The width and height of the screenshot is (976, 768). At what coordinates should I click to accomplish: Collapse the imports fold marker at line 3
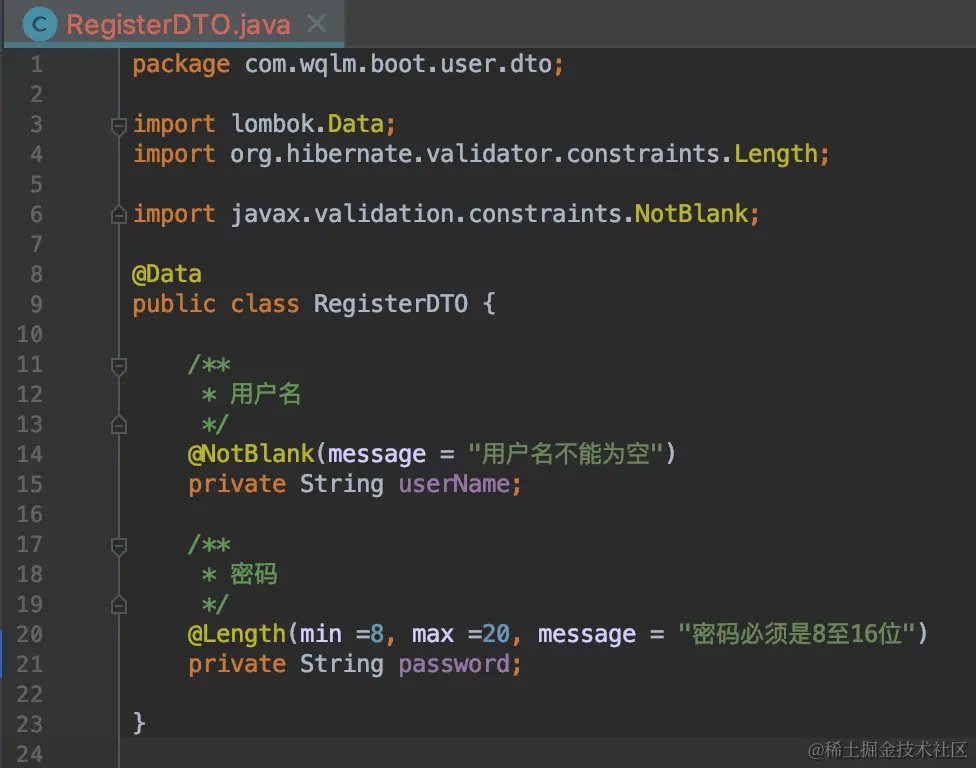(x=118, y=125)
